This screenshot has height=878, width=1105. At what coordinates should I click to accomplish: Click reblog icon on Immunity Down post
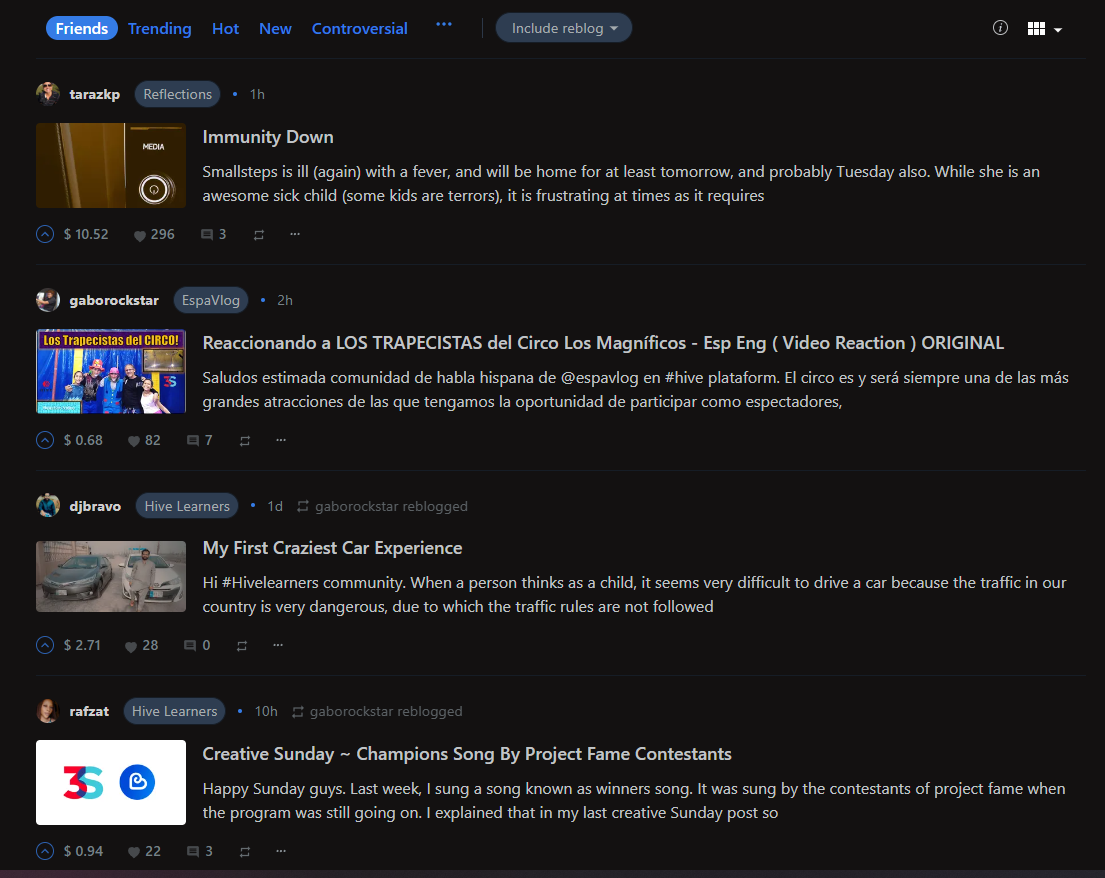[259, 235]
